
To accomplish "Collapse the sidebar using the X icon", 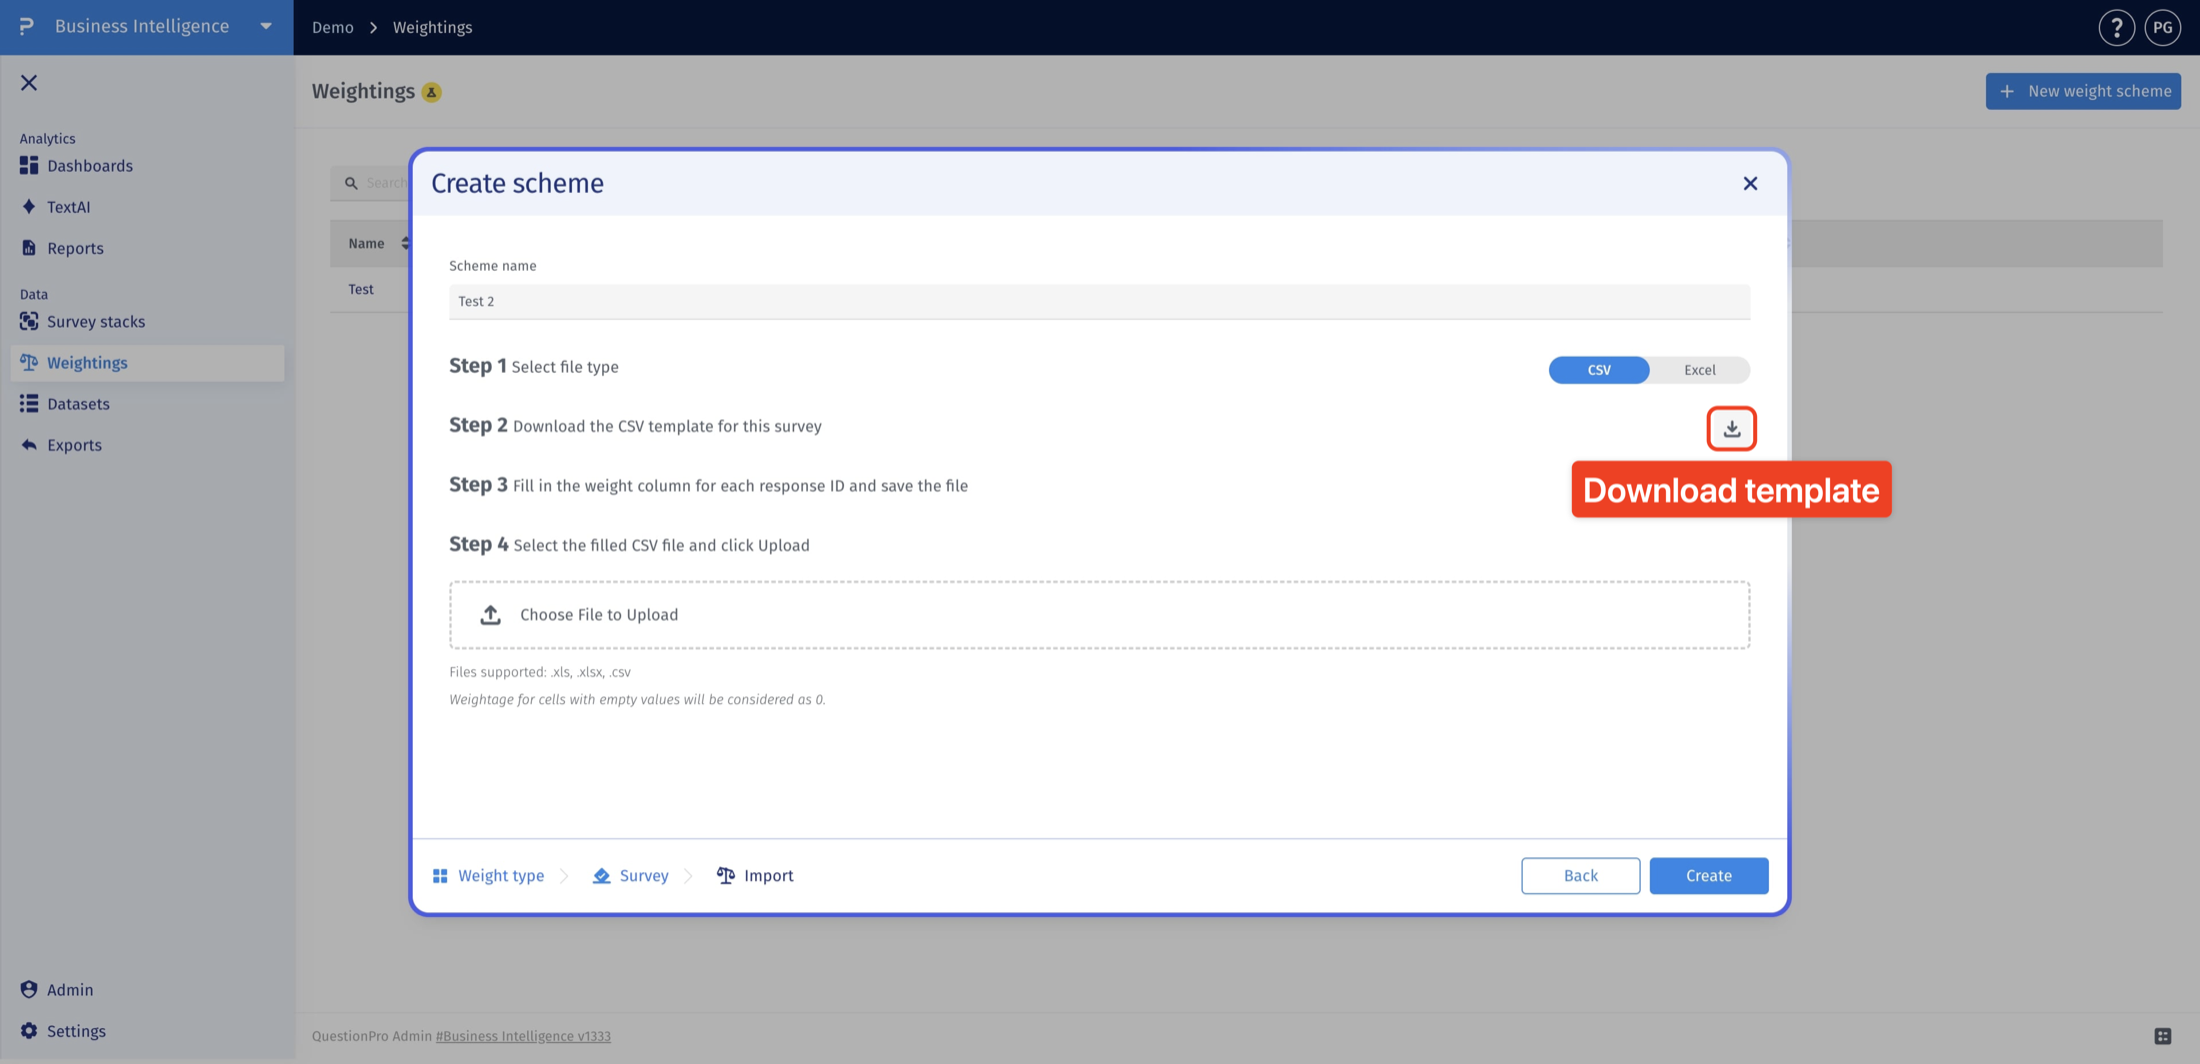I will click(x=29, y=83).
